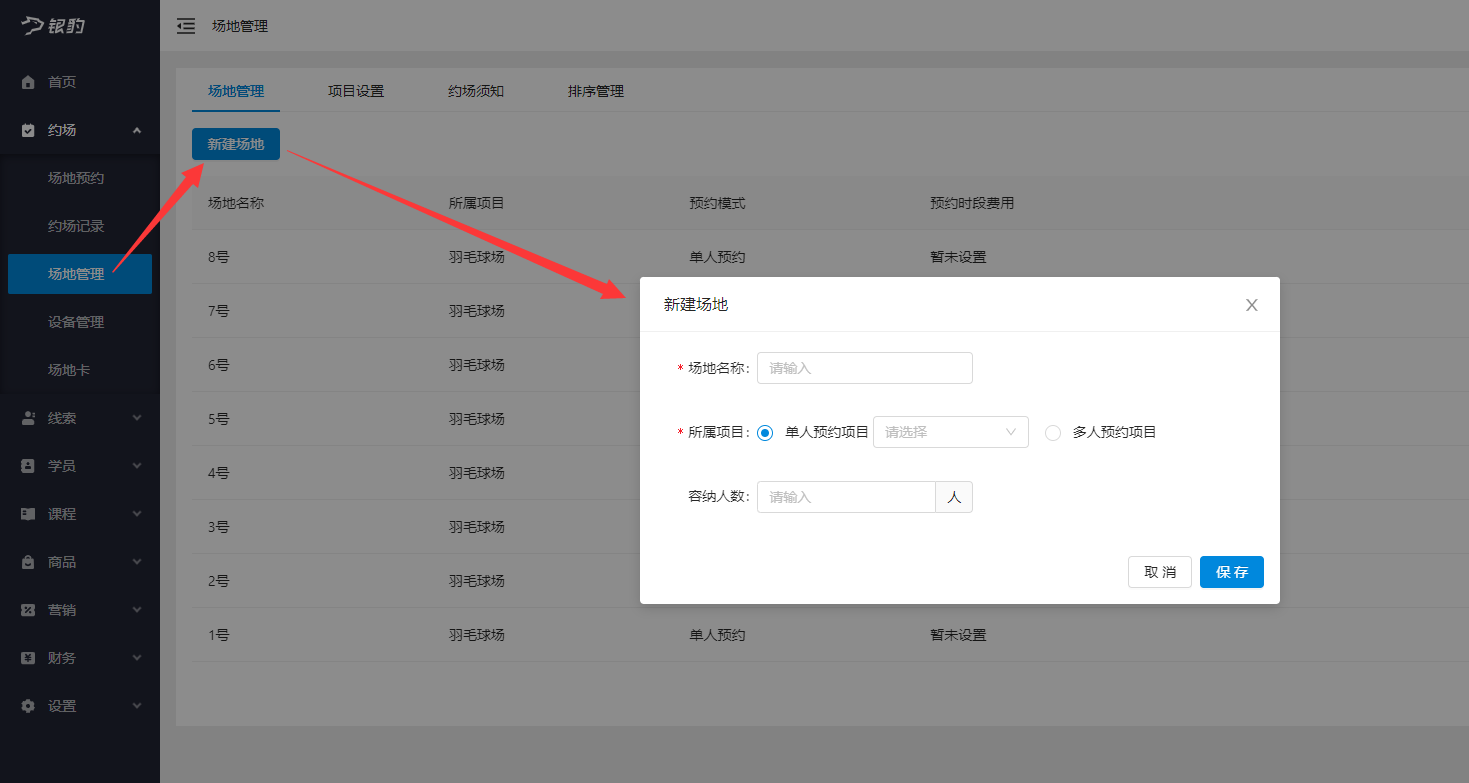This screenshot has height=783, width=1469.
Task: Collapse the sidebar with the toggle icon
Action: pyautogui.click(x=185, y=26)
